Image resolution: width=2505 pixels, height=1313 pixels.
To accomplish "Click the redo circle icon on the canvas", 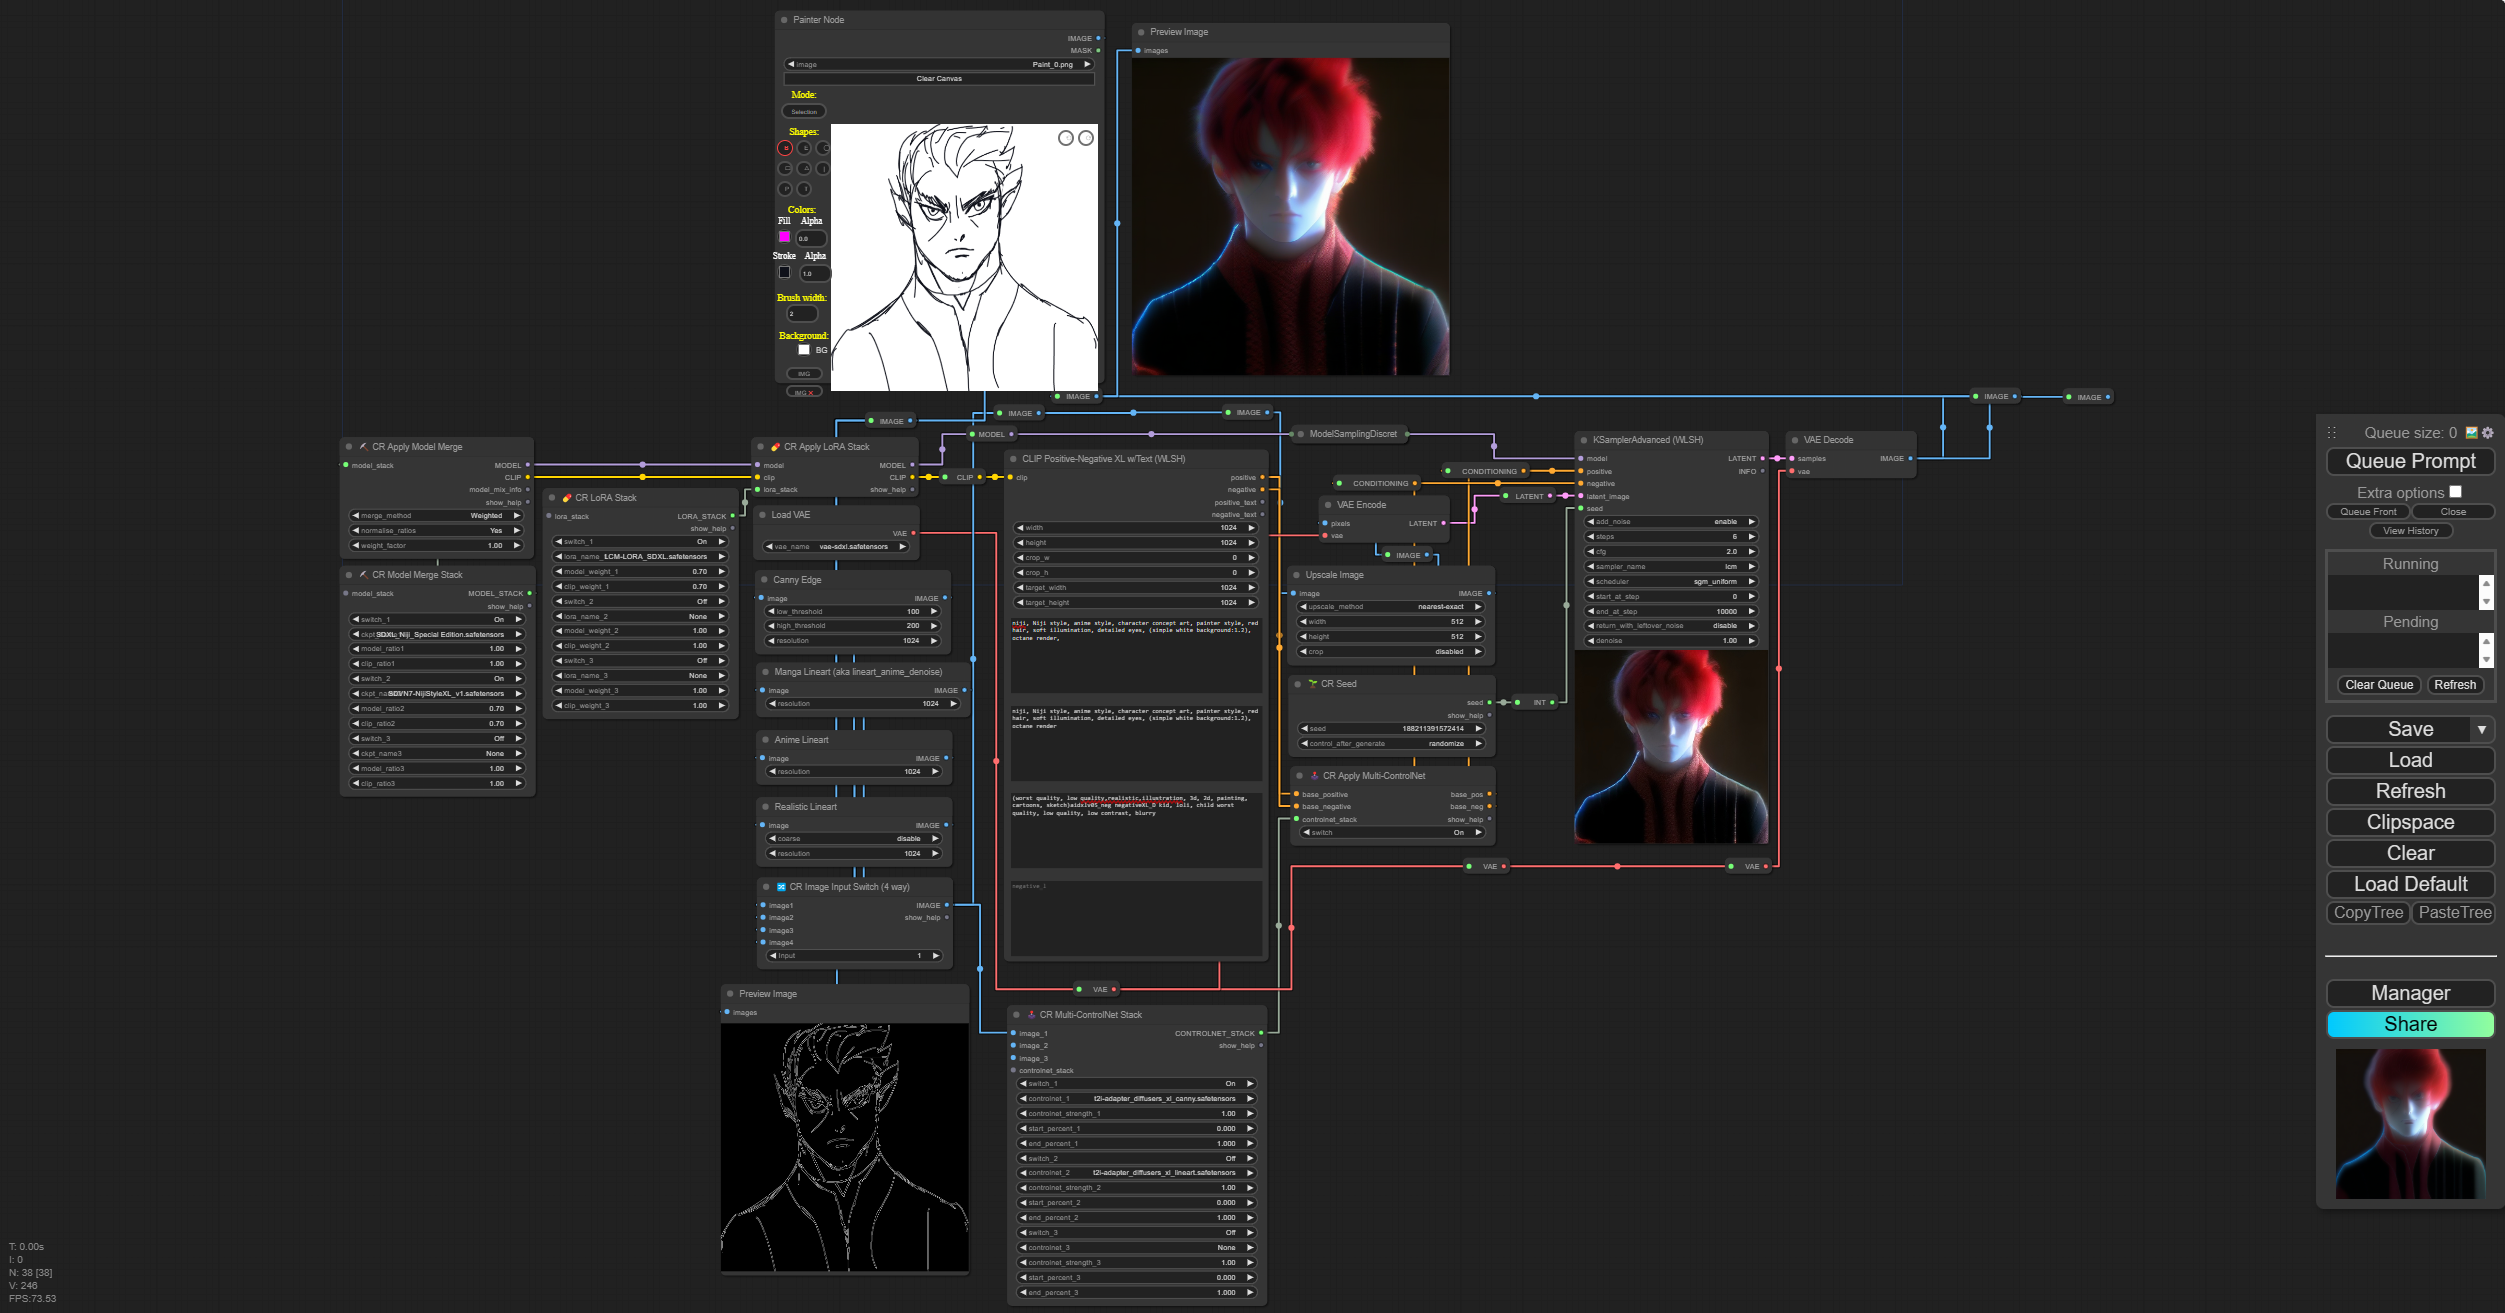I will click(x=1086, y=138).
